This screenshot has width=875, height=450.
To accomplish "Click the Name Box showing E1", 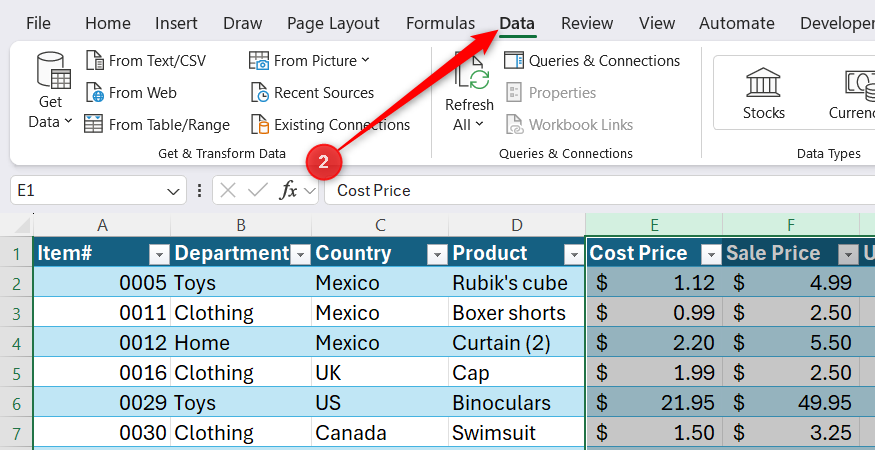I will tap(89, 190).
